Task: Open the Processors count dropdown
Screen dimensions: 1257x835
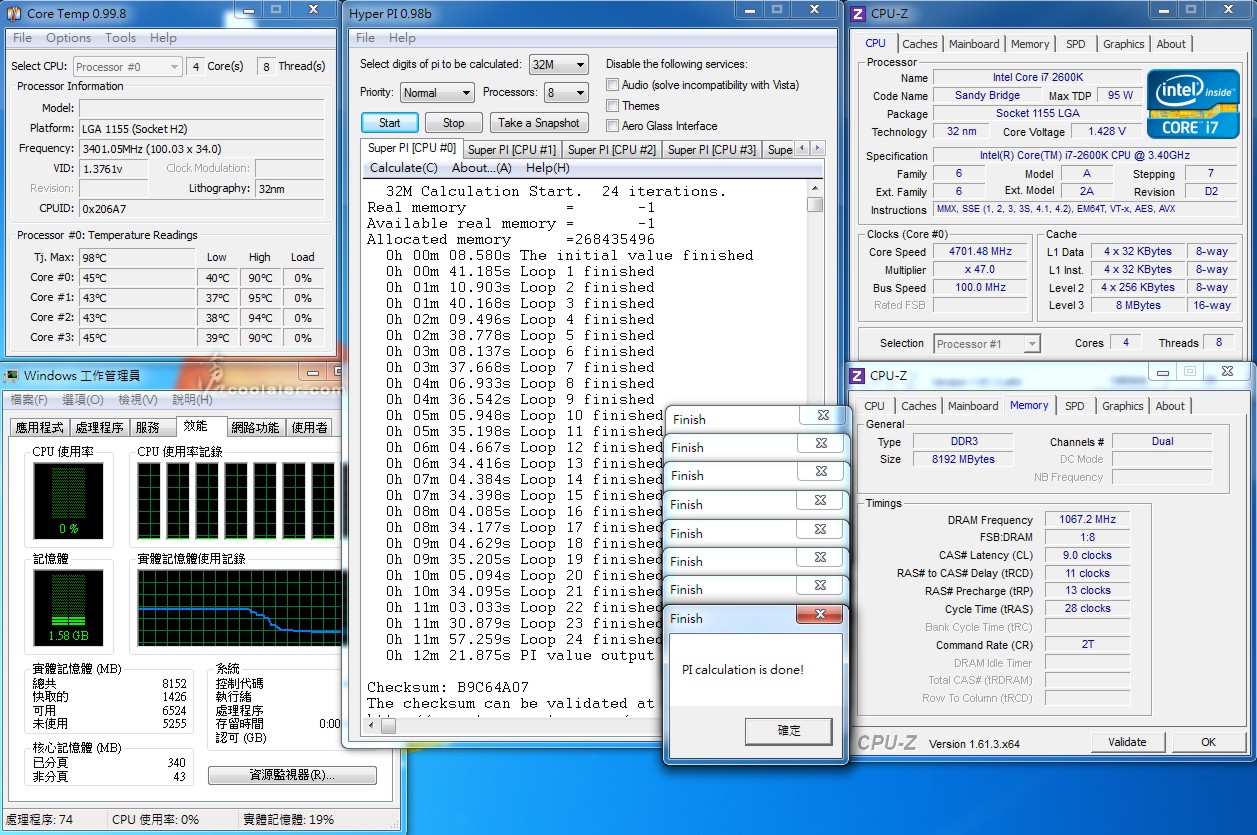Action: [x=565, y=92]
